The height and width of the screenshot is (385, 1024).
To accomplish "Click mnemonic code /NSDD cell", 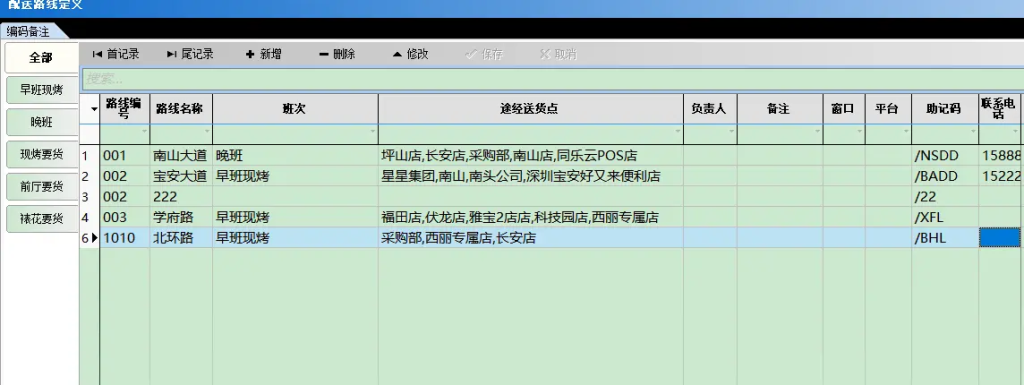I will click(945, 155).
